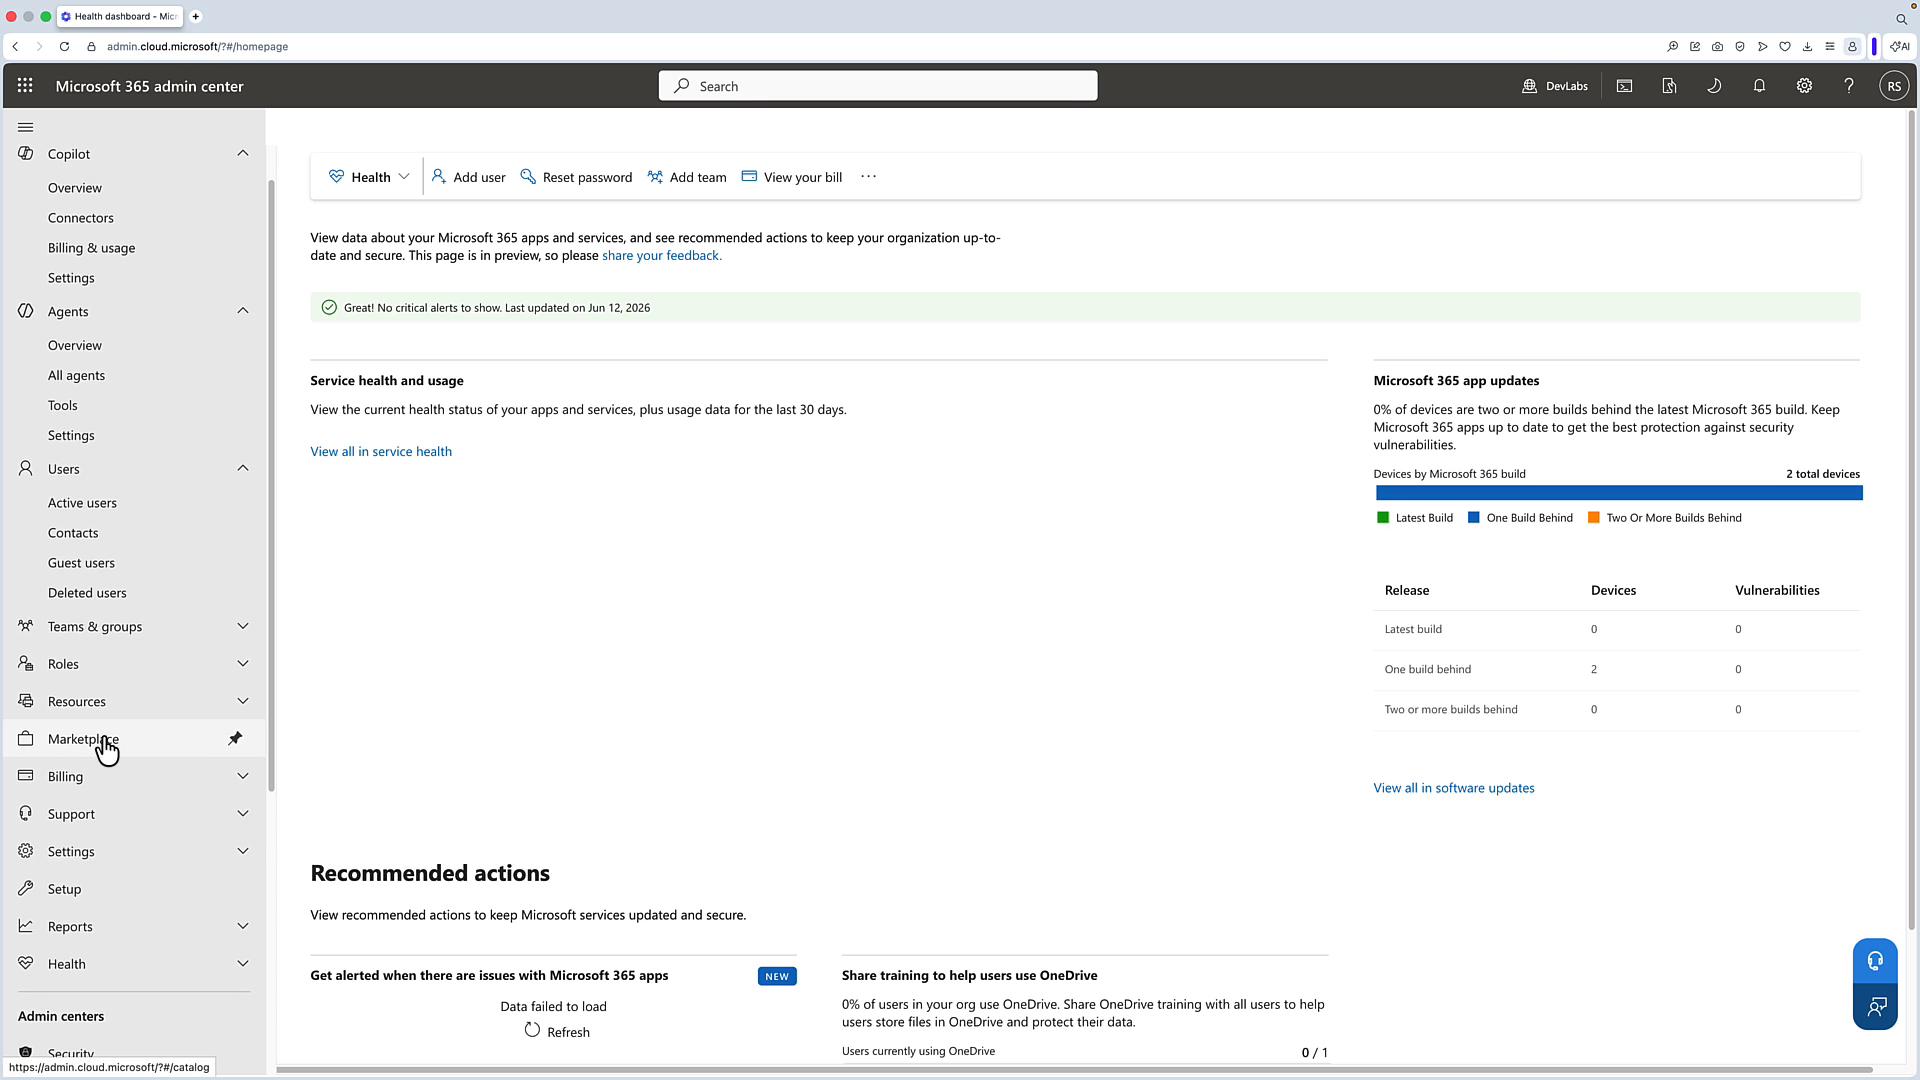Image resolution: width=1920 pixels, height=1080 pixels.
Task: Open the Health view dropdown
Action: coord(369,177)
